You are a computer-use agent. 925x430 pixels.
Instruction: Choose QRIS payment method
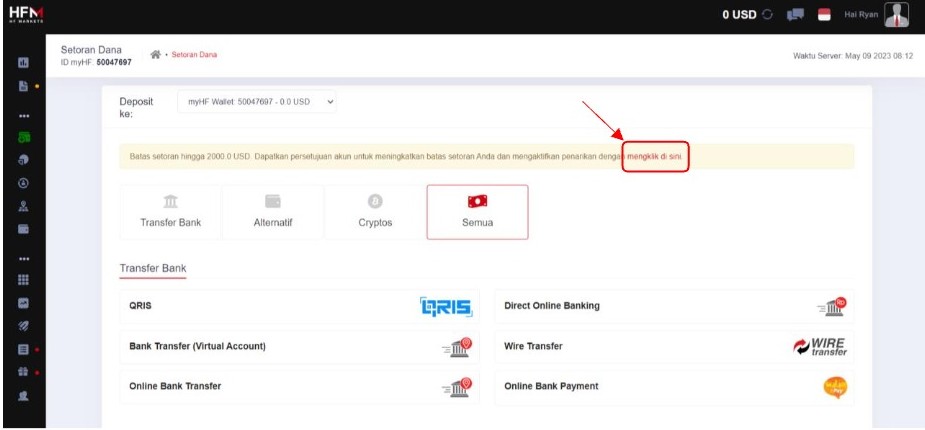[299, 306]
